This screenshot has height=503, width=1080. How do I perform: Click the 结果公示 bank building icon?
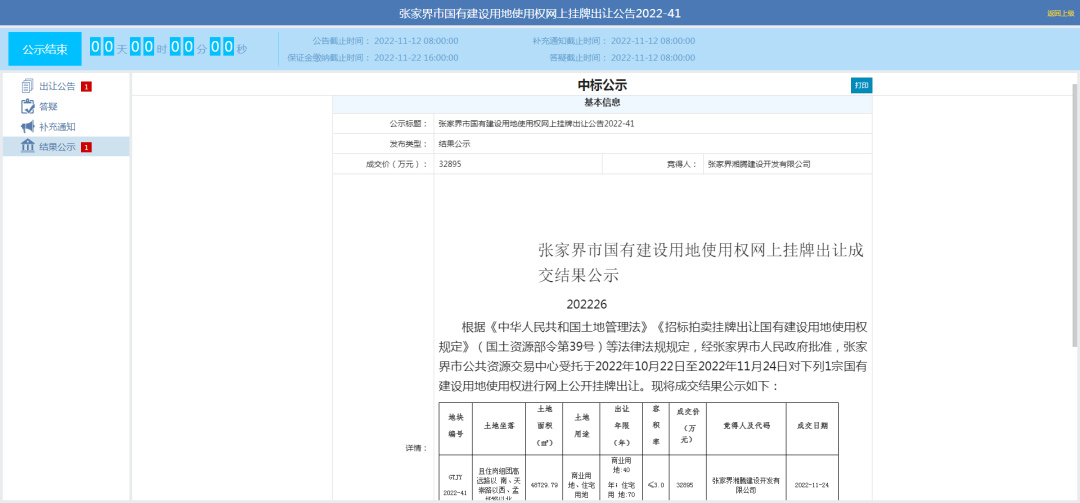point(28,146)
